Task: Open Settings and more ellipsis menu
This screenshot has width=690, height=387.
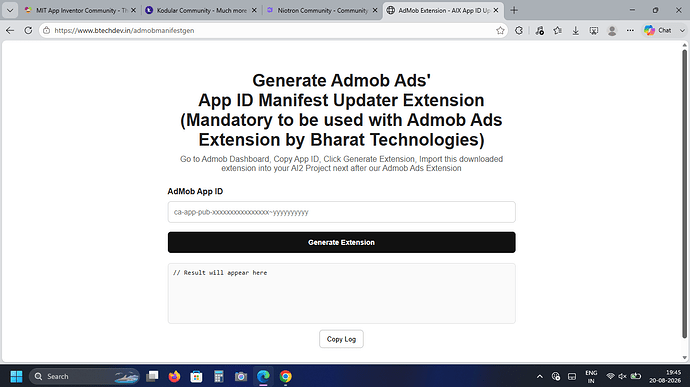Action: pyautogui.click(x=630, y=30)
